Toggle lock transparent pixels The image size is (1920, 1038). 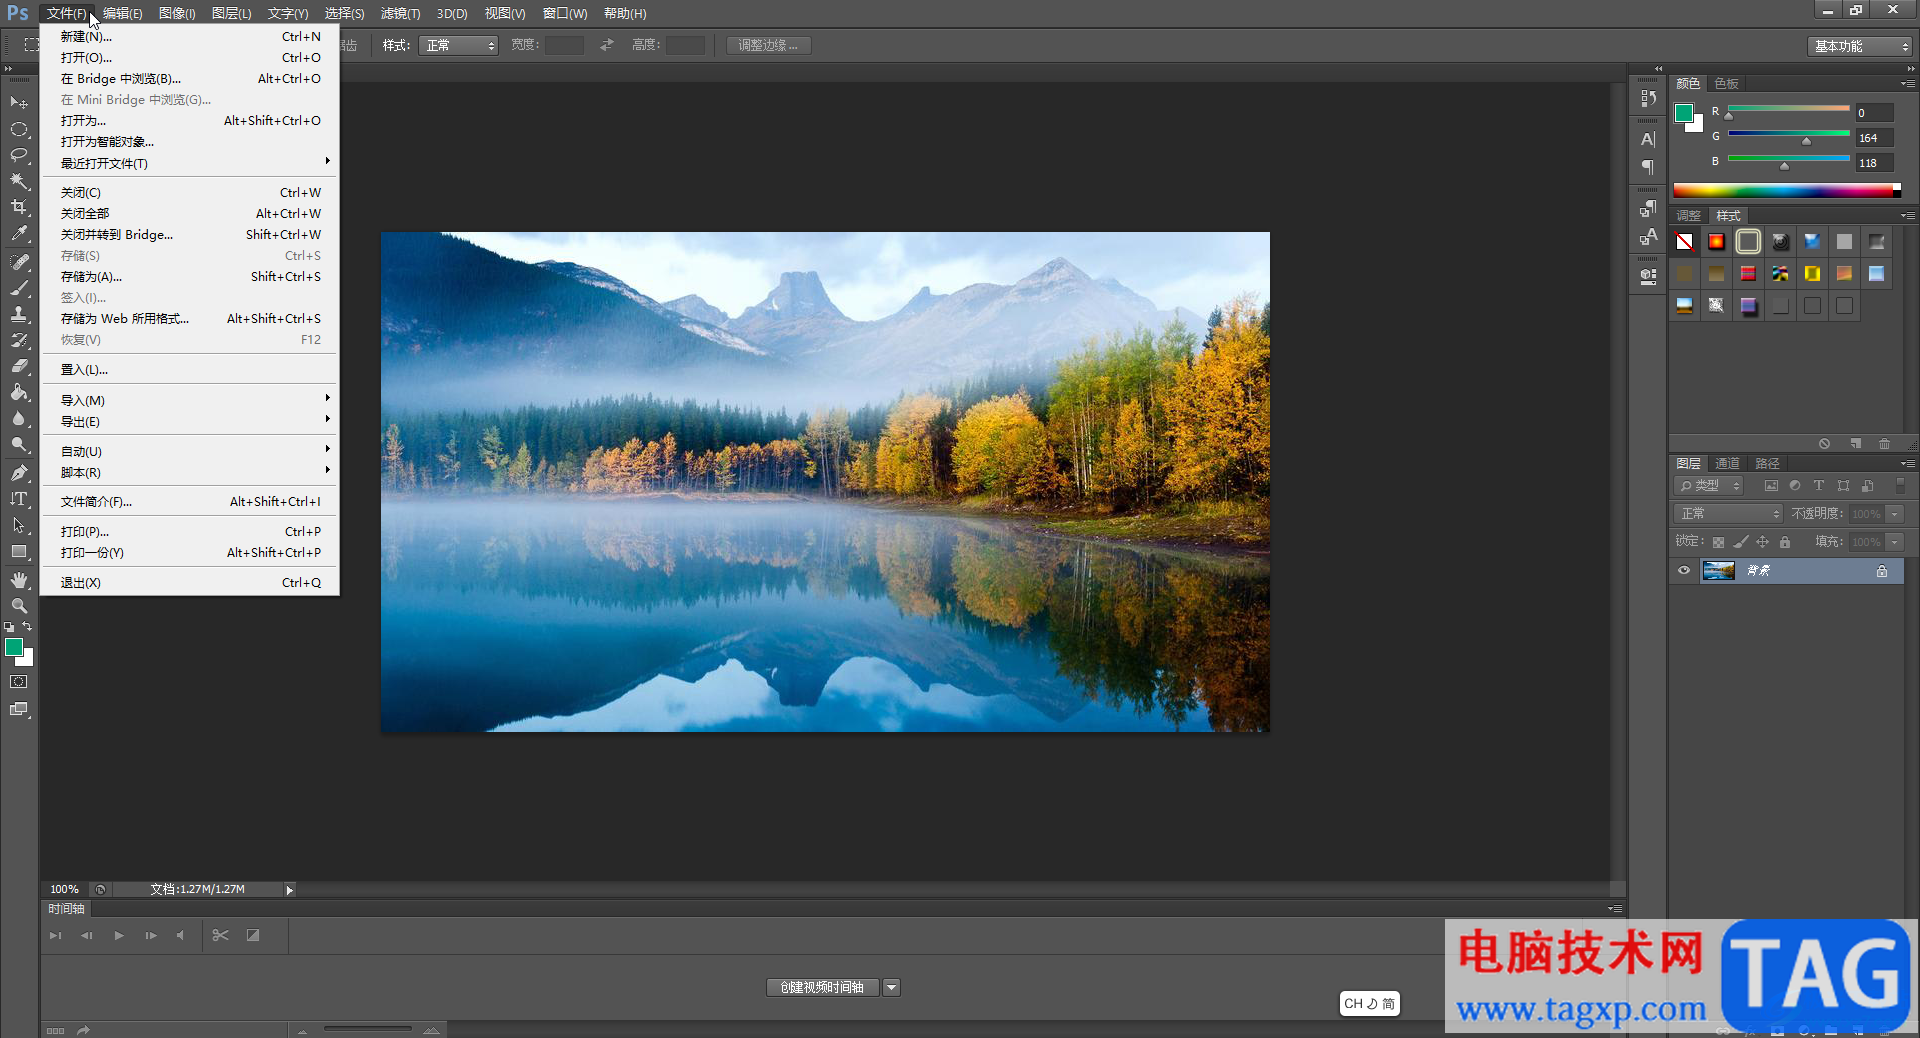pos(1718,542)
